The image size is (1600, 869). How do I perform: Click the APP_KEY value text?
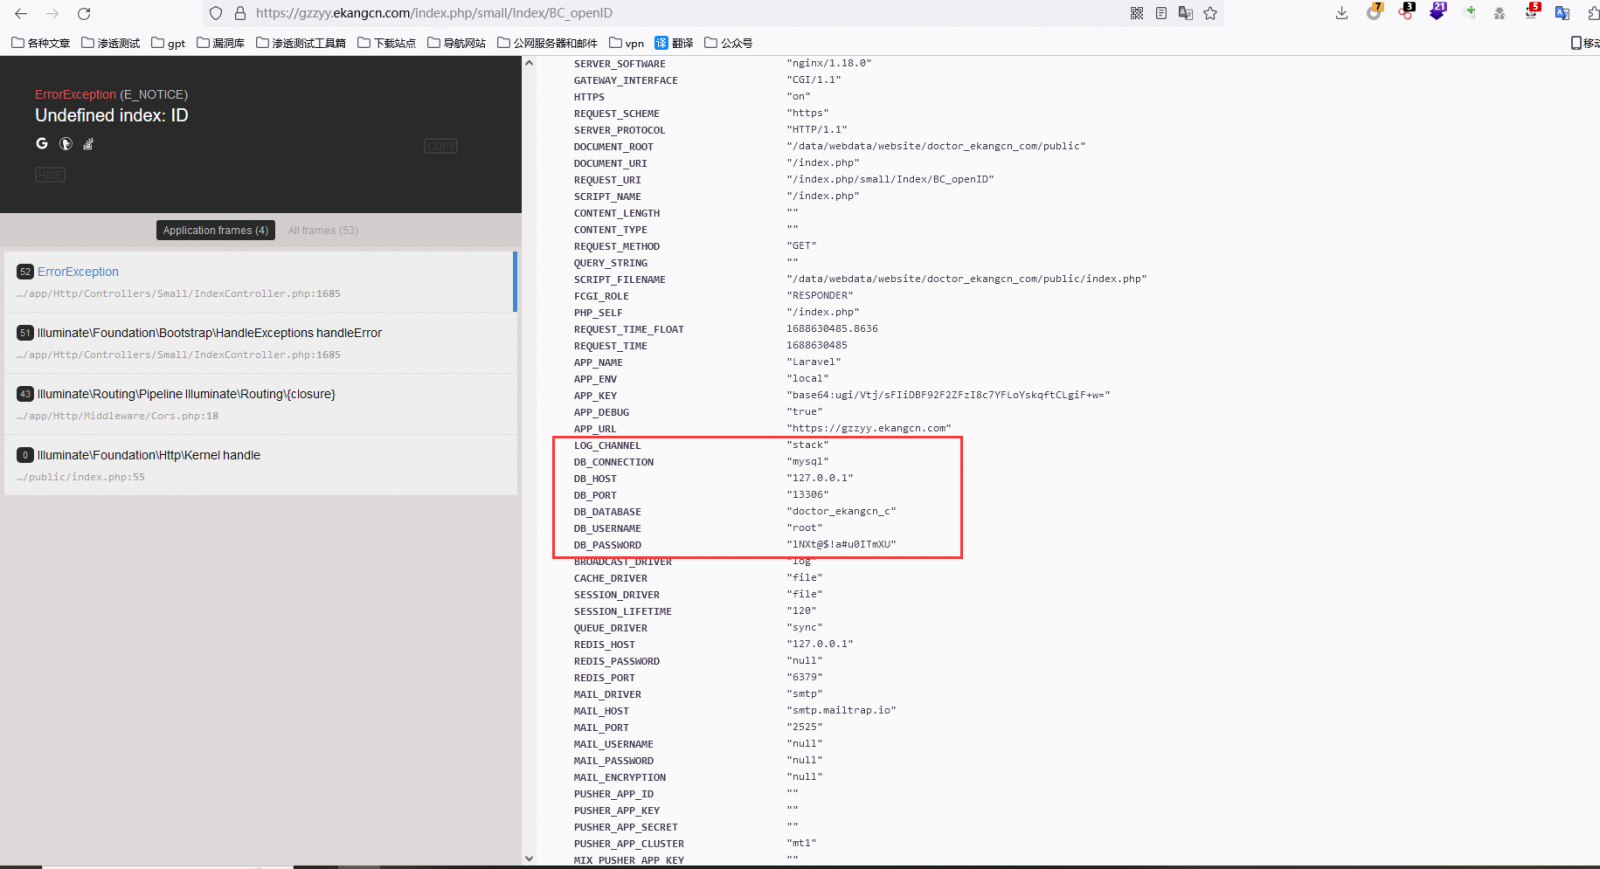pyautogui.click(x=948, y=395)
